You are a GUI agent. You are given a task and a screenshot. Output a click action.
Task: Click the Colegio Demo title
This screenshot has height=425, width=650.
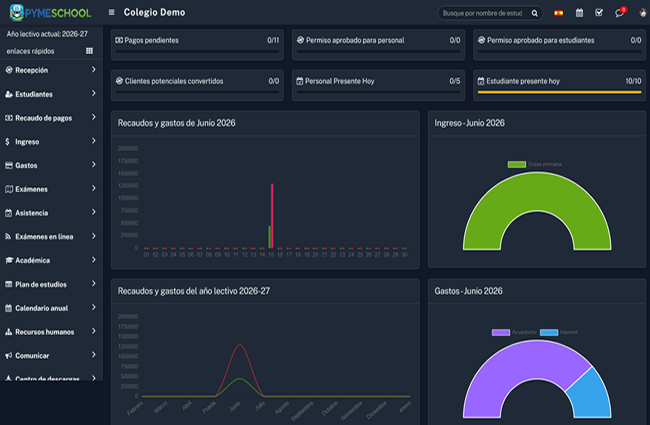click(155, 12)
